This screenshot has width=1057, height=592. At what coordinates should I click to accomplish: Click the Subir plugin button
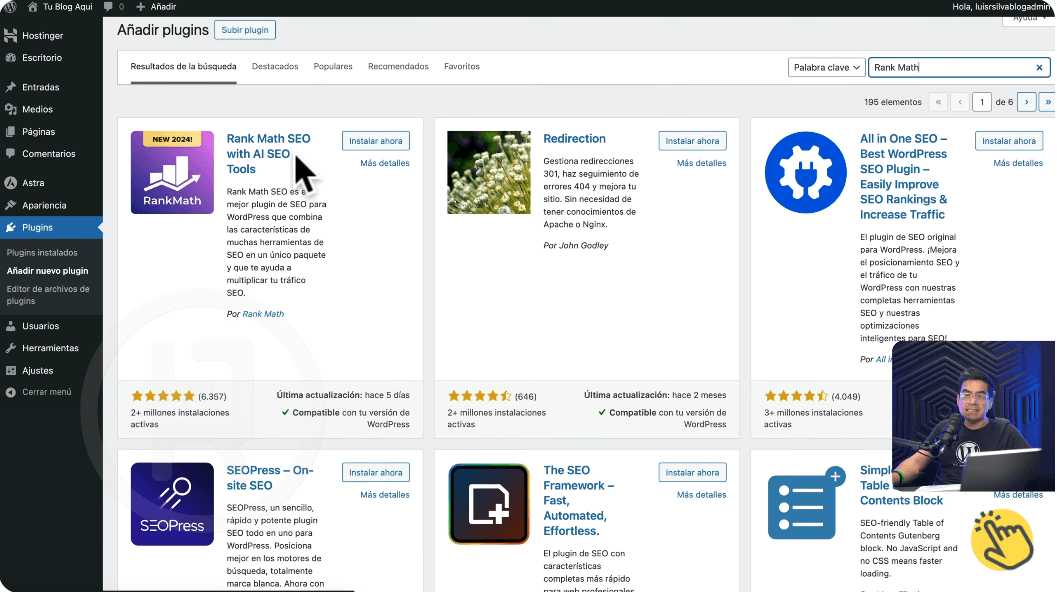pyautogui.click(x=245, y=30)
